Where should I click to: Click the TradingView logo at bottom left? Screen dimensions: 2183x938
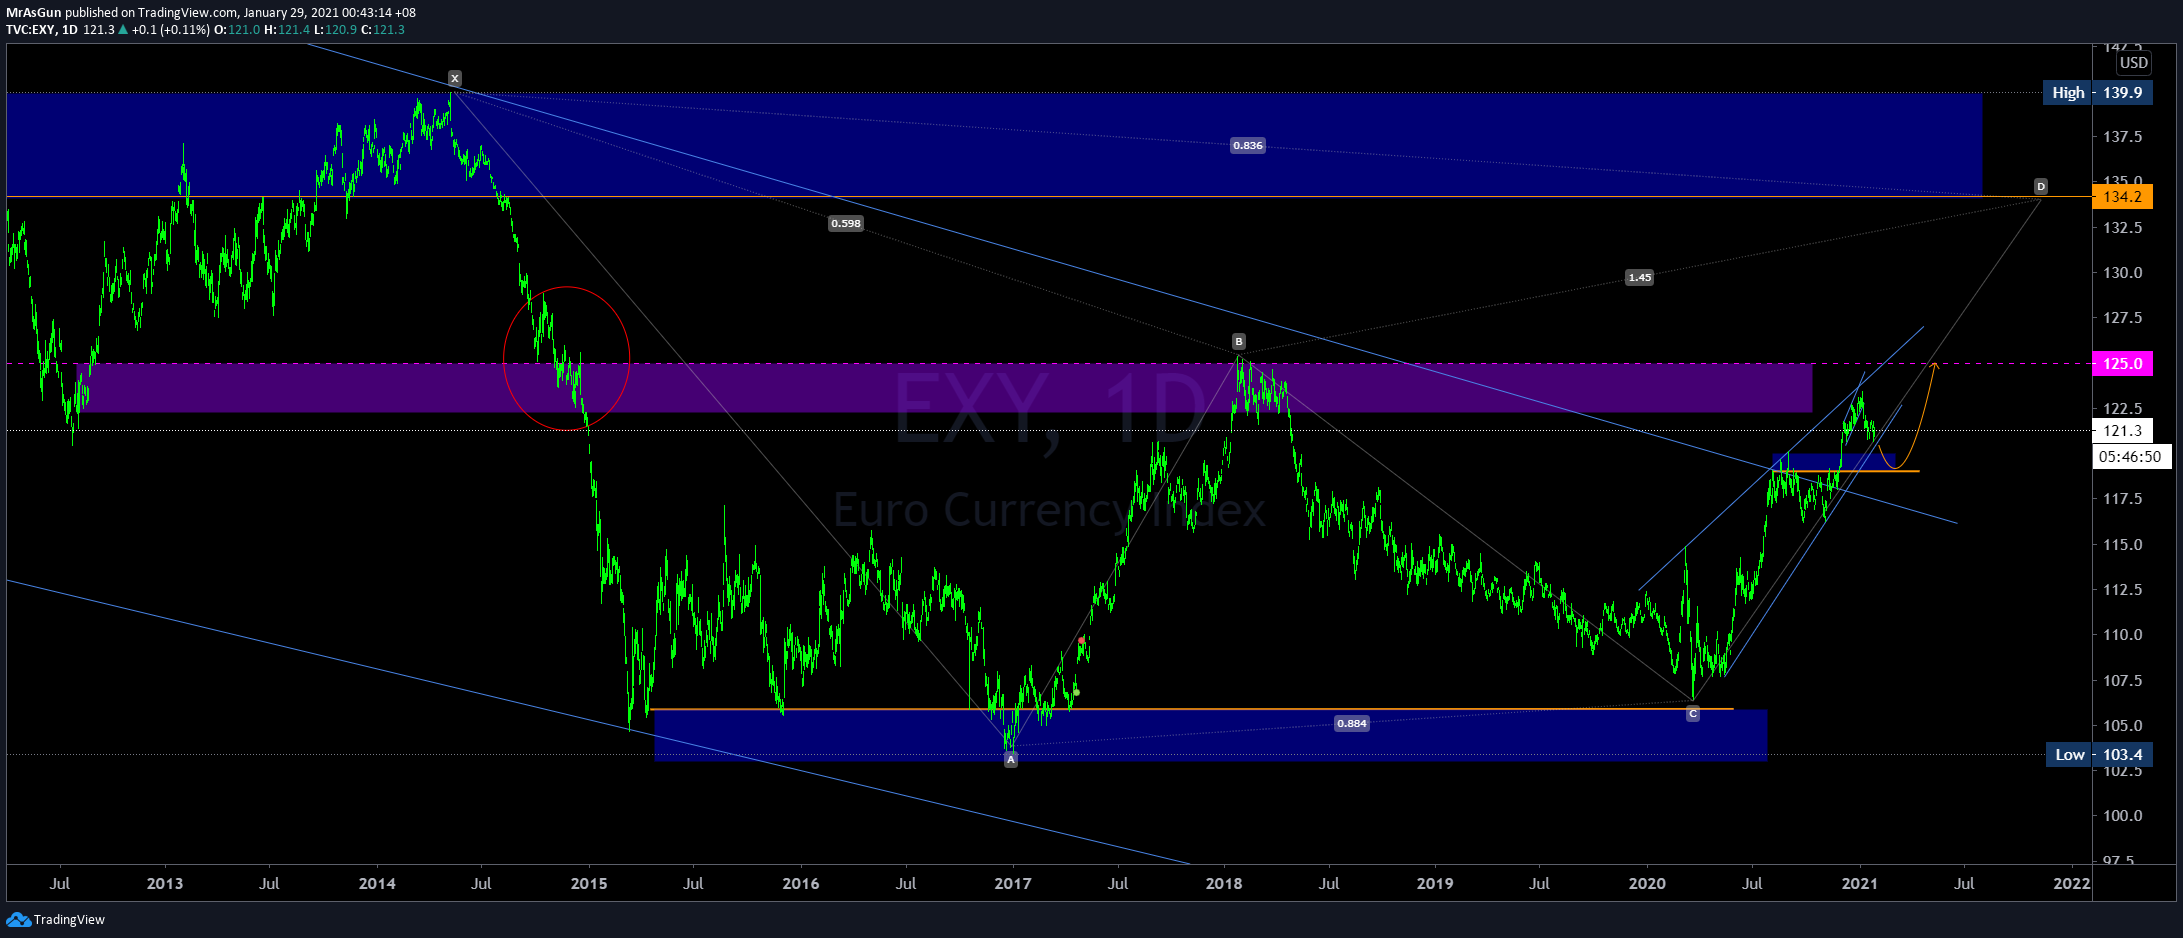click(x=56, y=919)
